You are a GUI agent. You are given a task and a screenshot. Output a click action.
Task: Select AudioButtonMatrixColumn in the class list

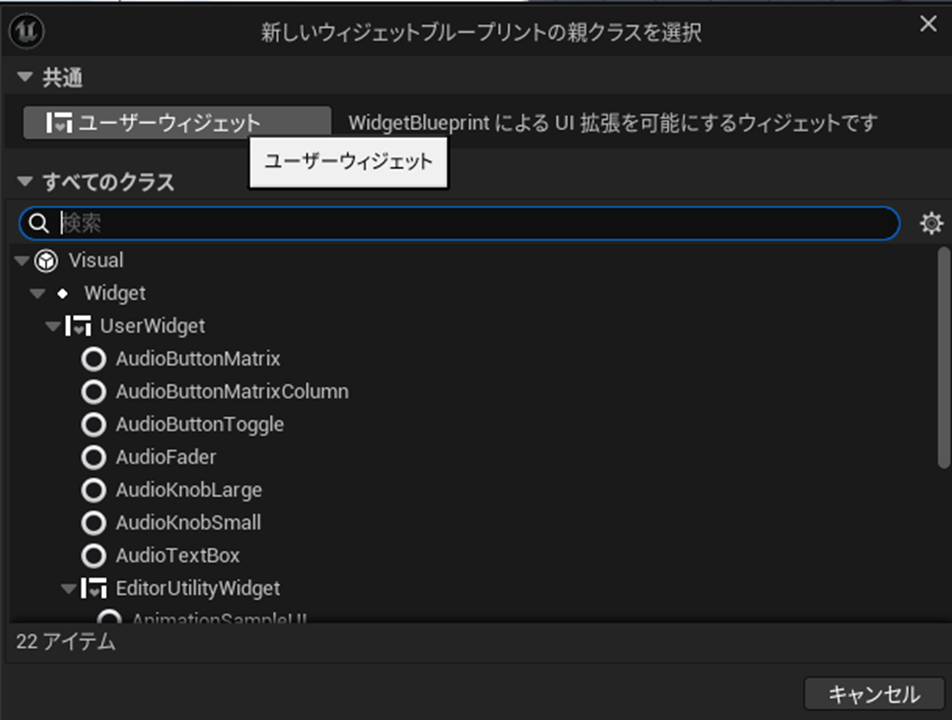click(x=232, y=392)
